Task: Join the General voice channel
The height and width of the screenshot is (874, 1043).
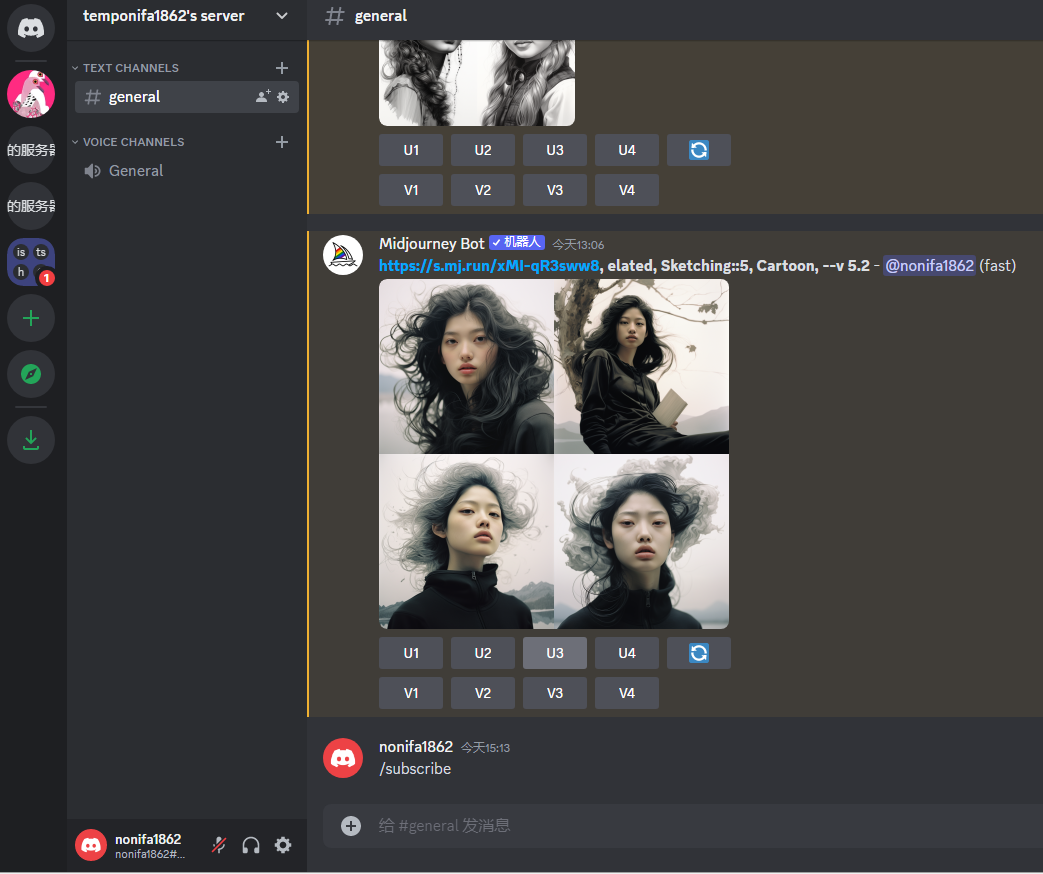Action: (136, 171)
